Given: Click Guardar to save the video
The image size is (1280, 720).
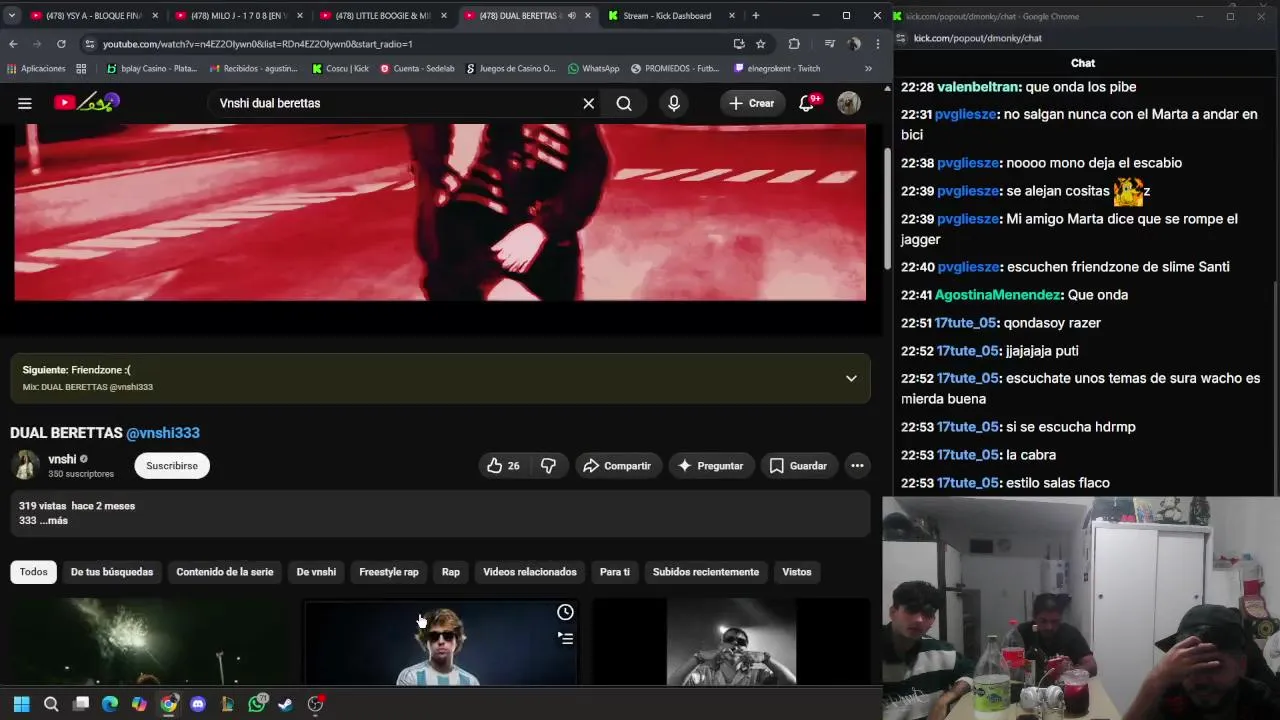Looking at the screenshot, I should 798,466.
